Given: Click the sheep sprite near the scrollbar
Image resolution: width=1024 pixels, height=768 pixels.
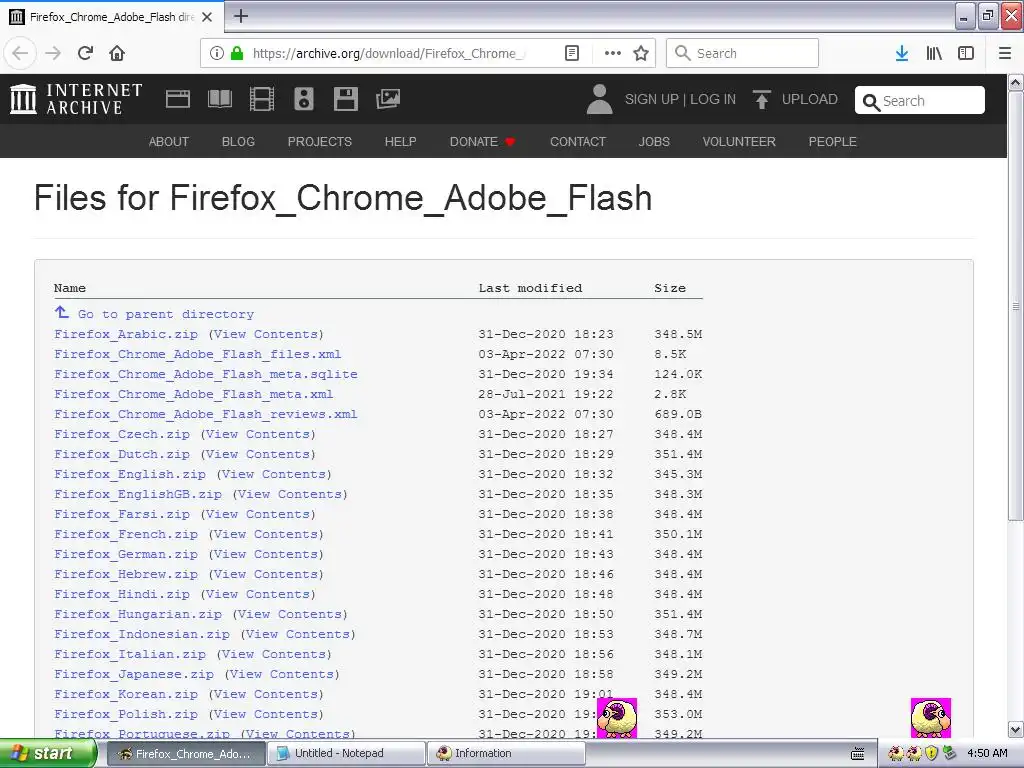Looking at the screenshot, I should pos(931,718).
